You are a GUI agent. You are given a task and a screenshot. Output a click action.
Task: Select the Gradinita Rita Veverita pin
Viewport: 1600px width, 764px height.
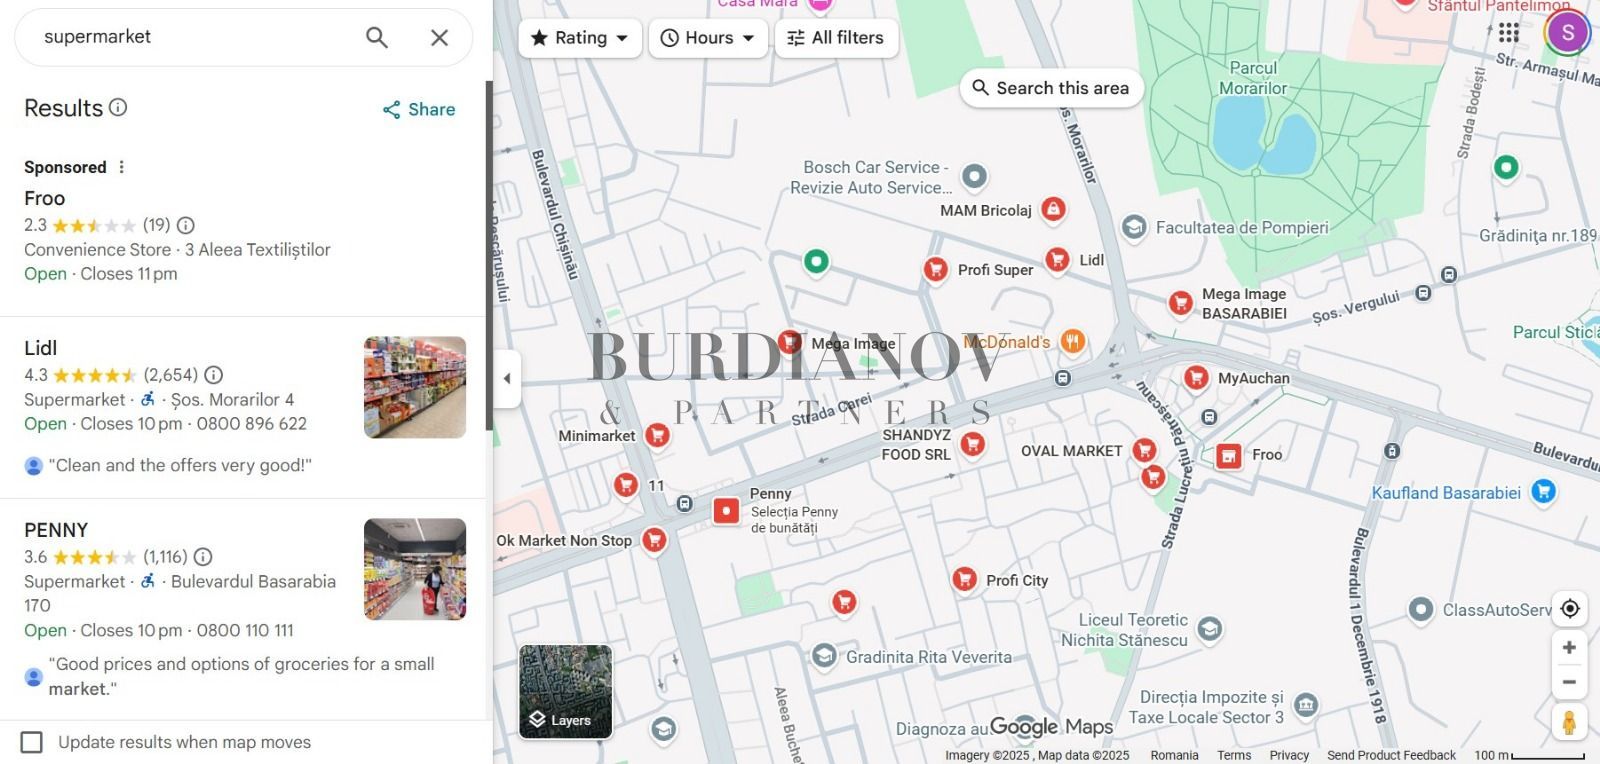(x=824, y=656)
